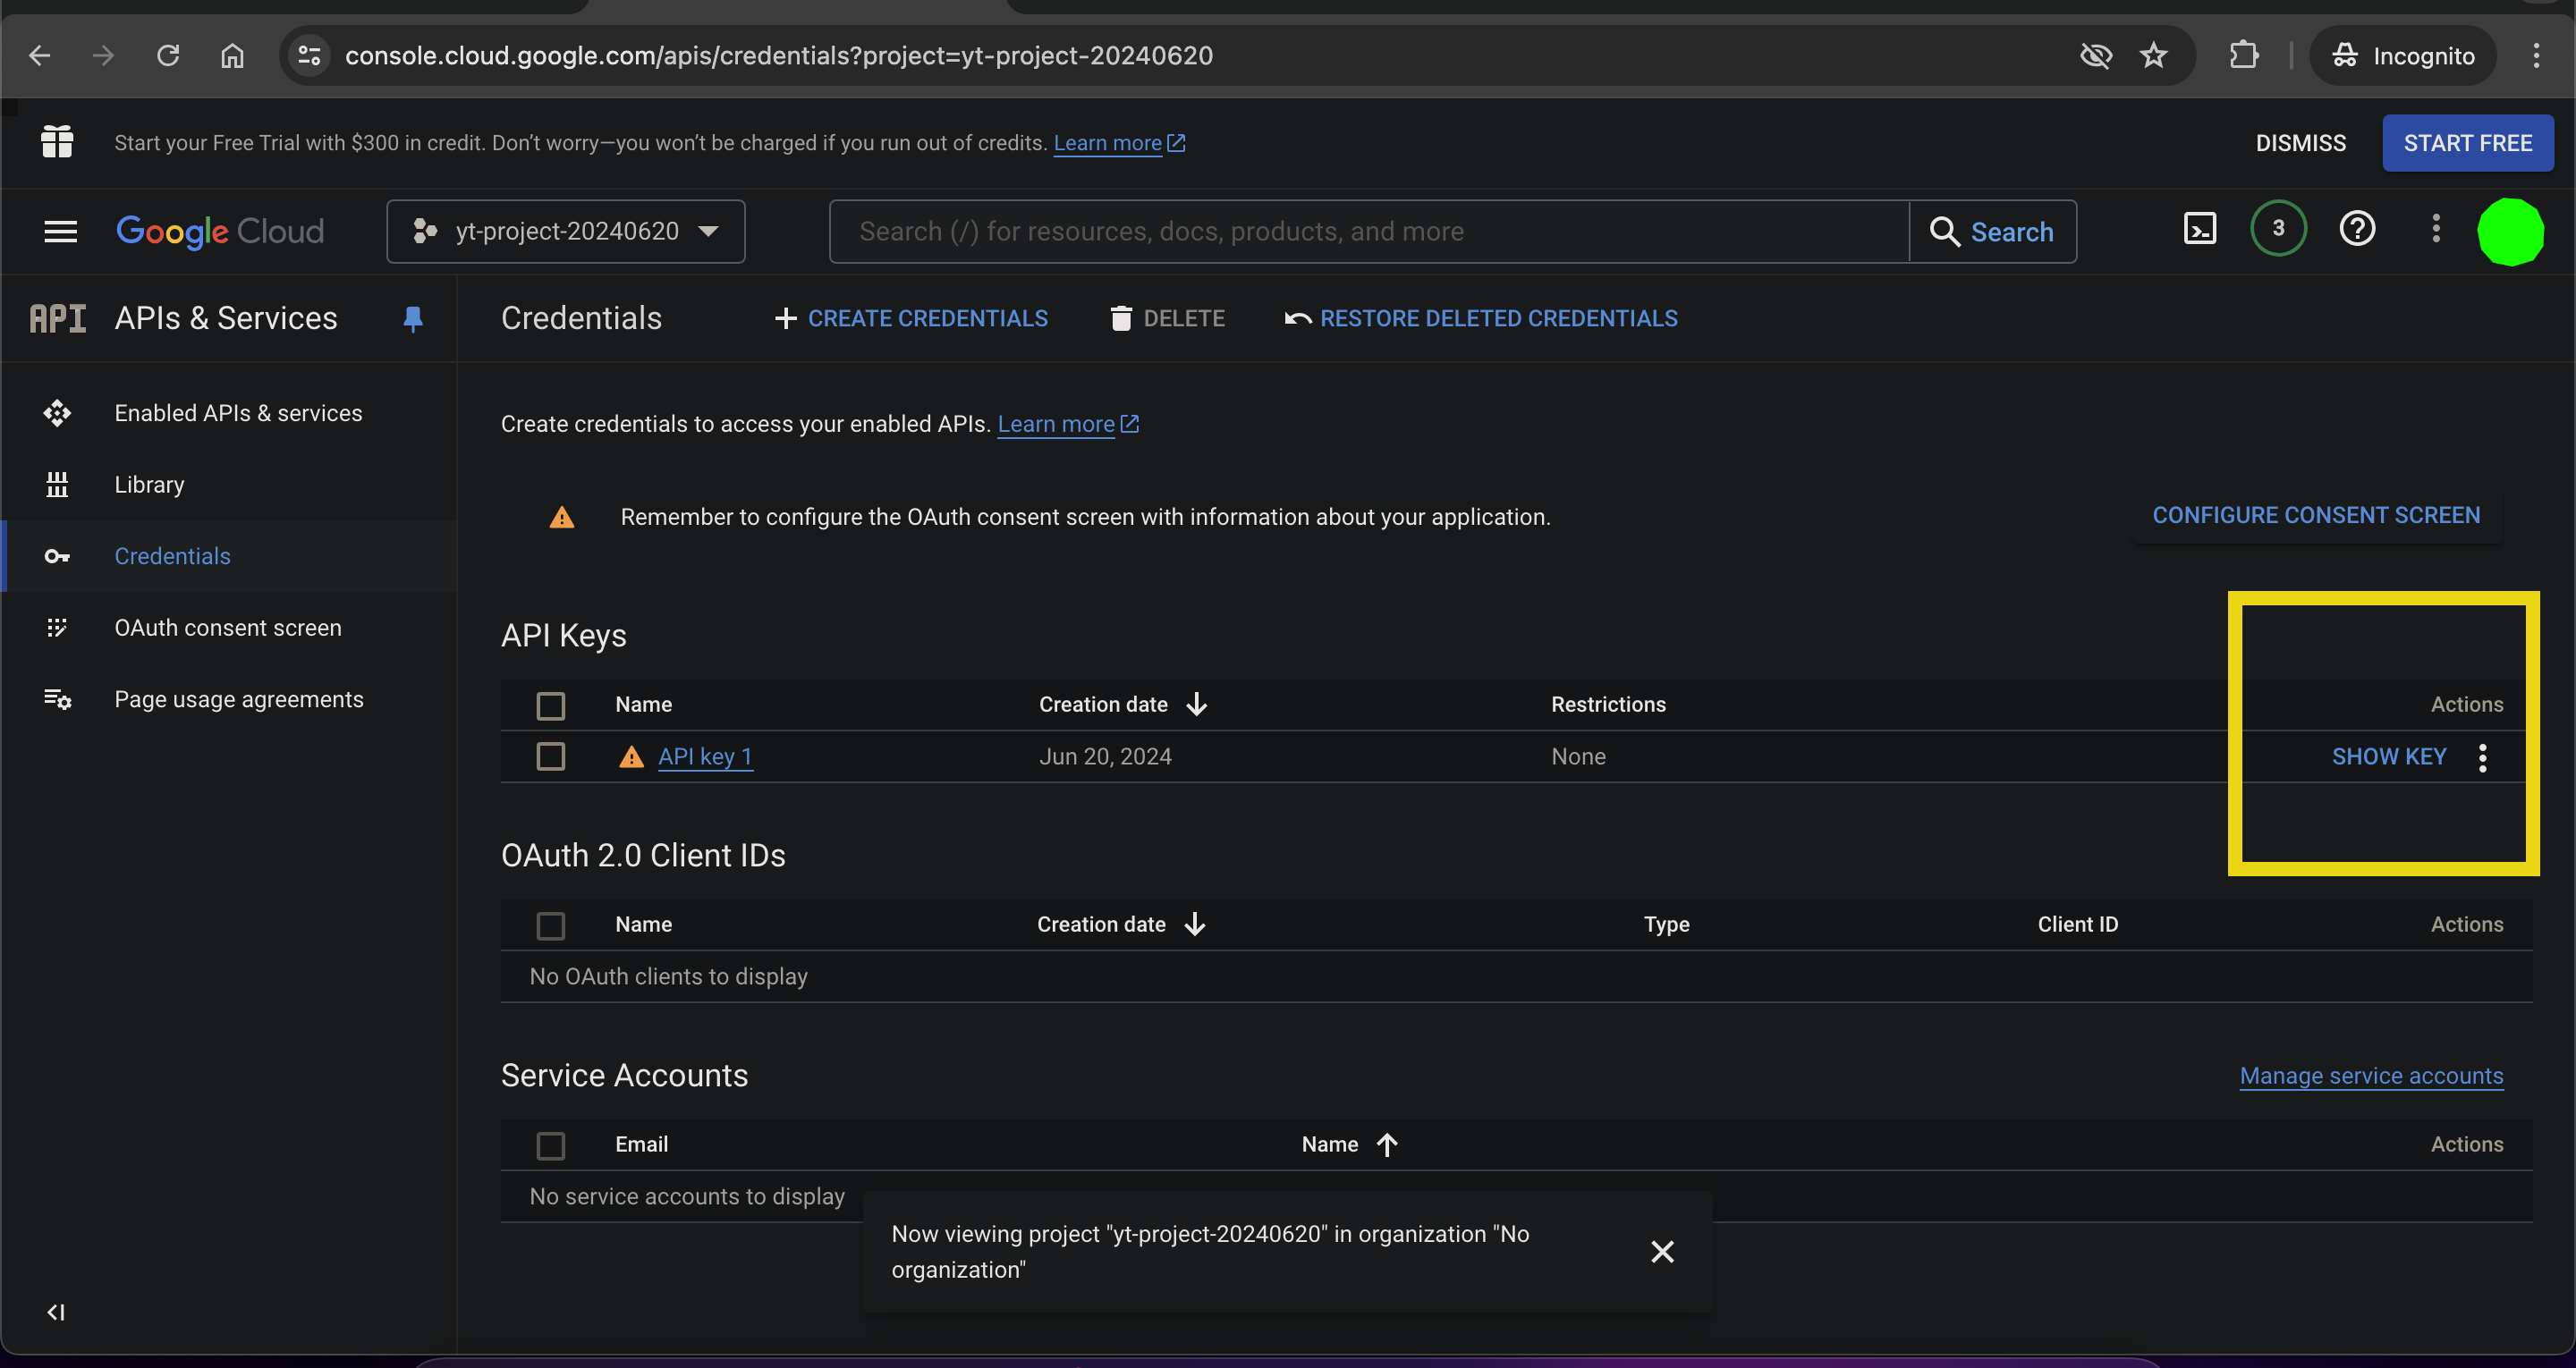Open Page usage agreements
2576x1368 pixels.
click(239, 700)
